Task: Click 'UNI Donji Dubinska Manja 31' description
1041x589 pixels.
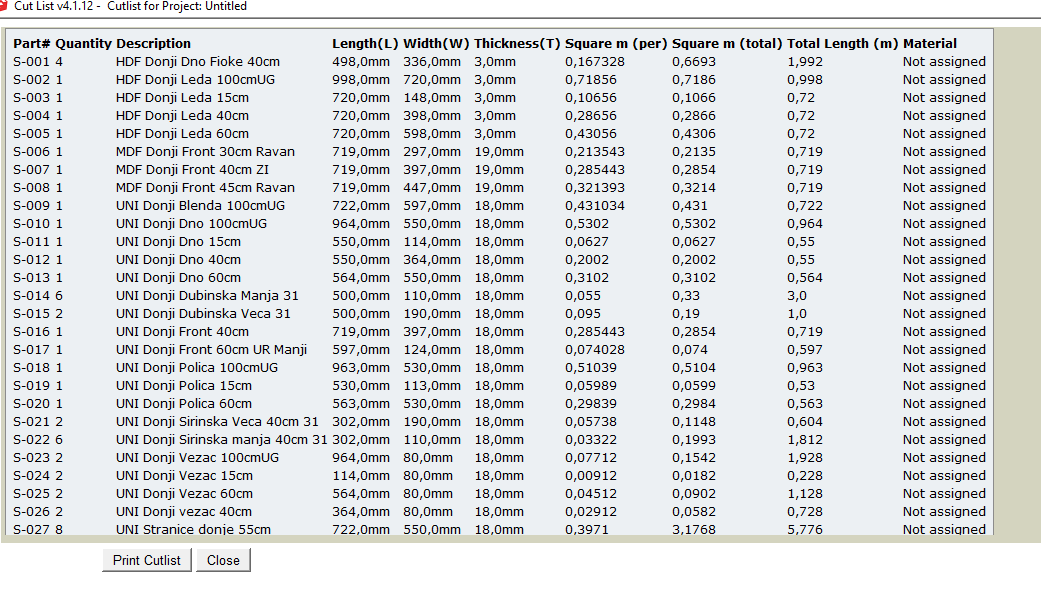Action: (207, 295)
